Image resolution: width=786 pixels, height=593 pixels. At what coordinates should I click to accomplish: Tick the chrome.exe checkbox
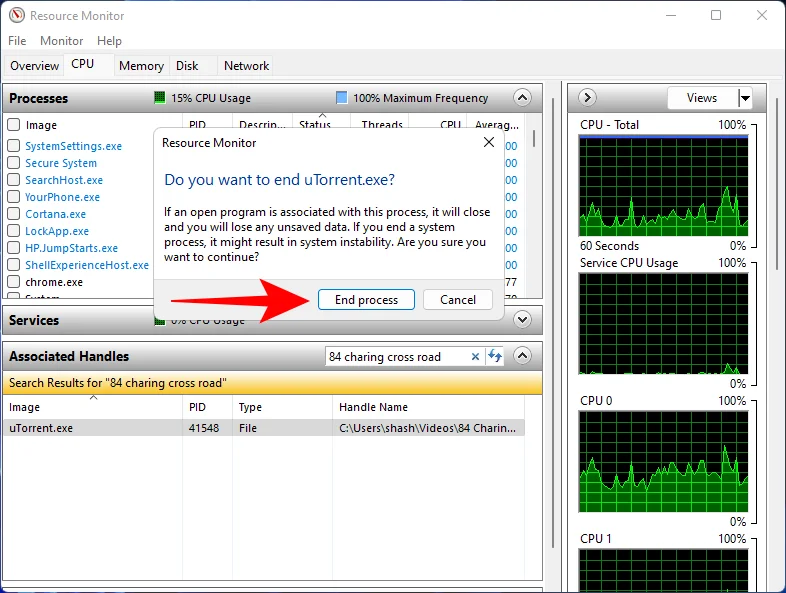pos(14,282)
